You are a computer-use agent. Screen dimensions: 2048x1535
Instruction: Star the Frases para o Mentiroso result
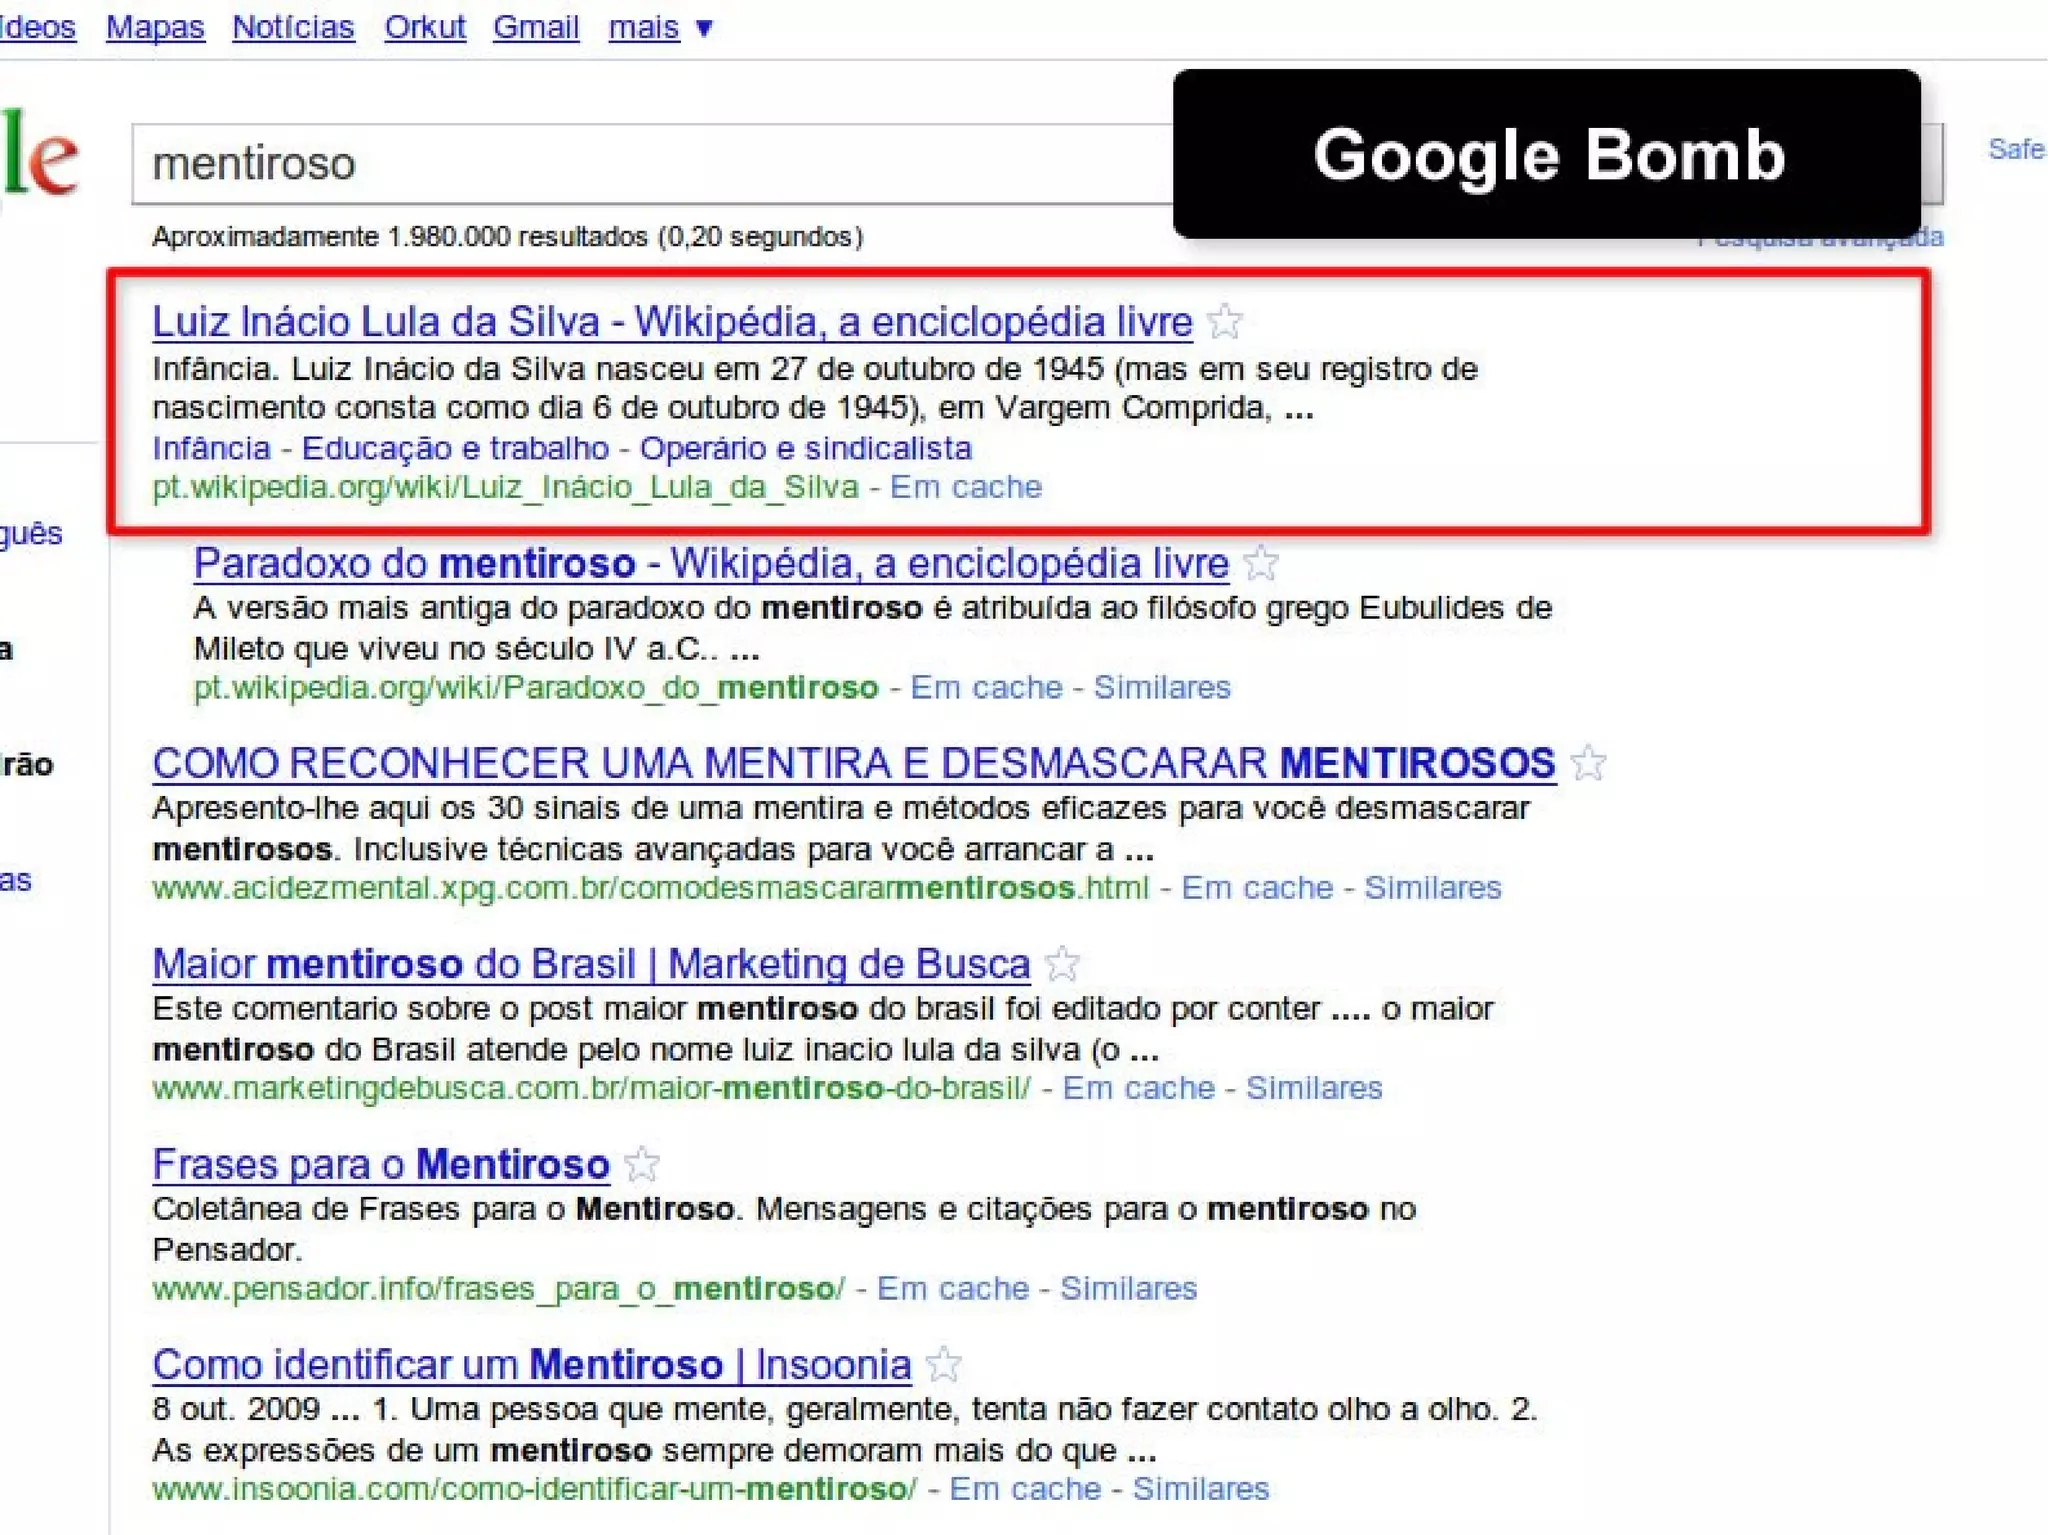pos(641,1164)
